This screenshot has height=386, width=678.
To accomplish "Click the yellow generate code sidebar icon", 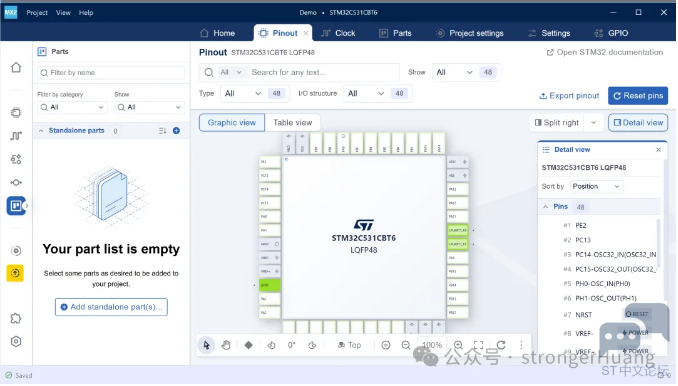I will pyautogui.click(x=15, y=274).
